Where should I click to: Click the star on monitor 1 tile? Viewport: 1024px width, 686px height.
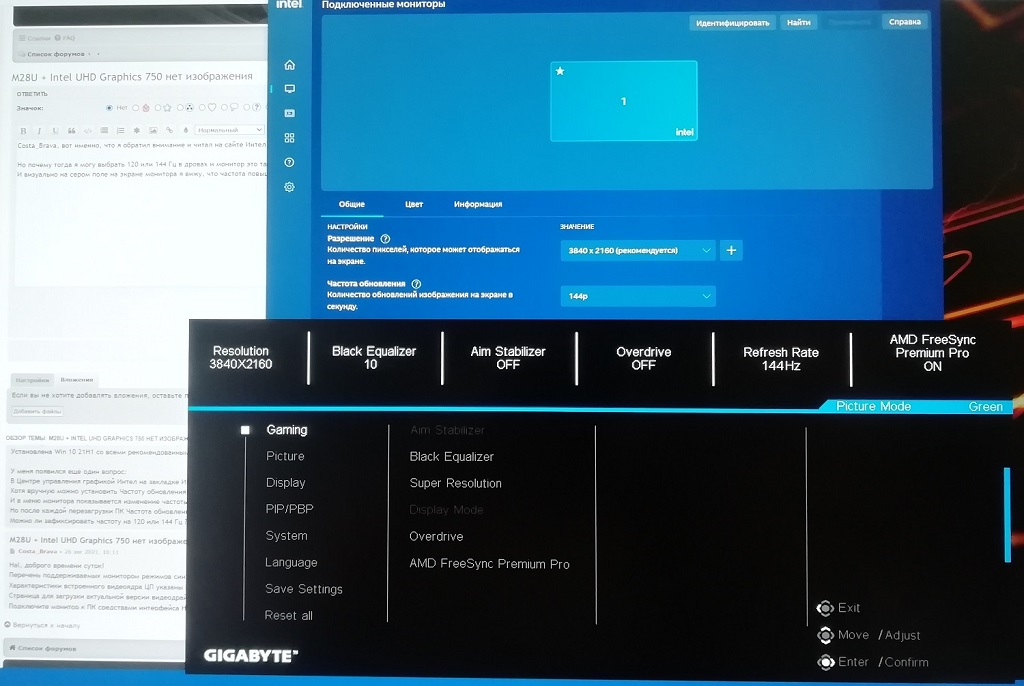coord(560,71)
